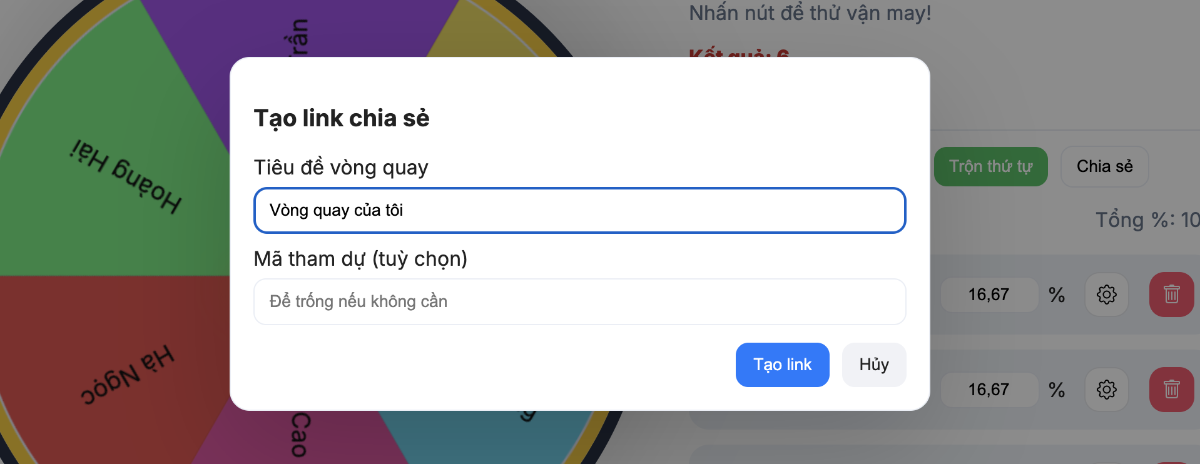Open settings for the first 16,67 entry

[1107, 295]
